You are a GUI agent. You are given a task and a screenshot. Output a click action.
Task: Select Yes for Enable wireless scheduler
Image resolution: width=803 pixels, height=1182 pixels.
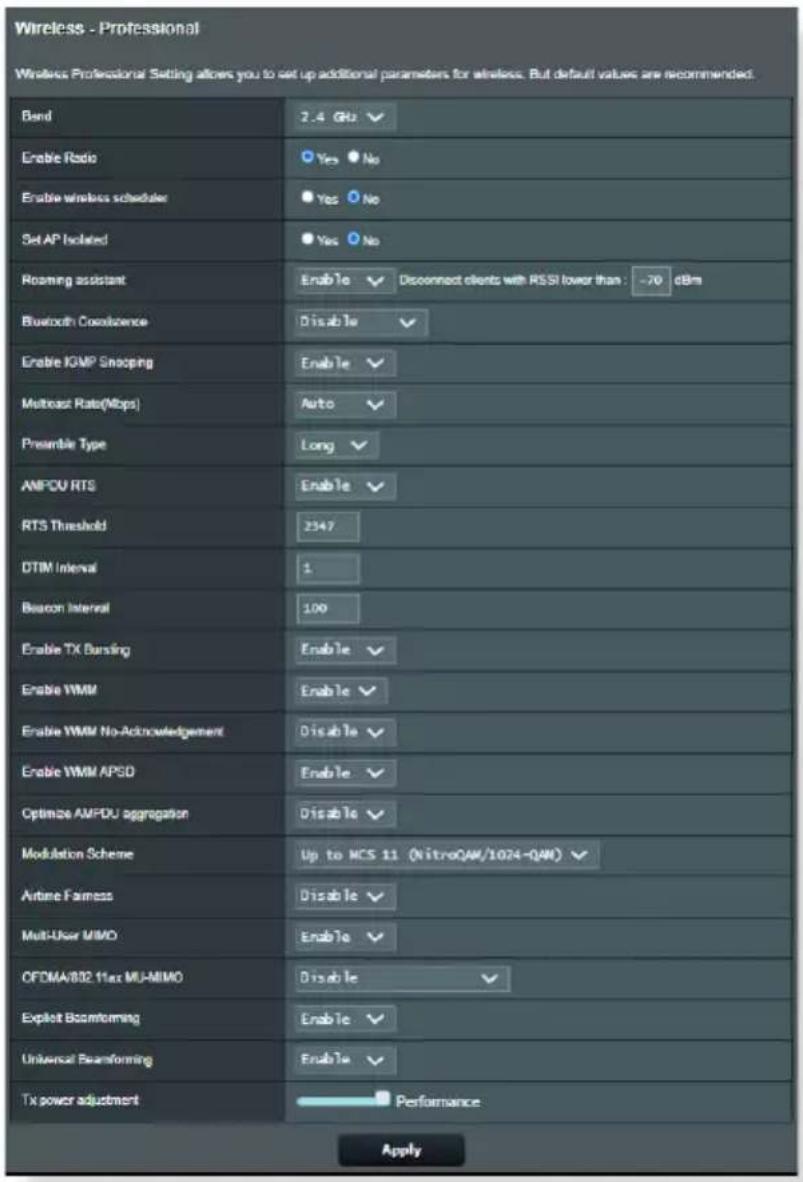coord(307,198)
